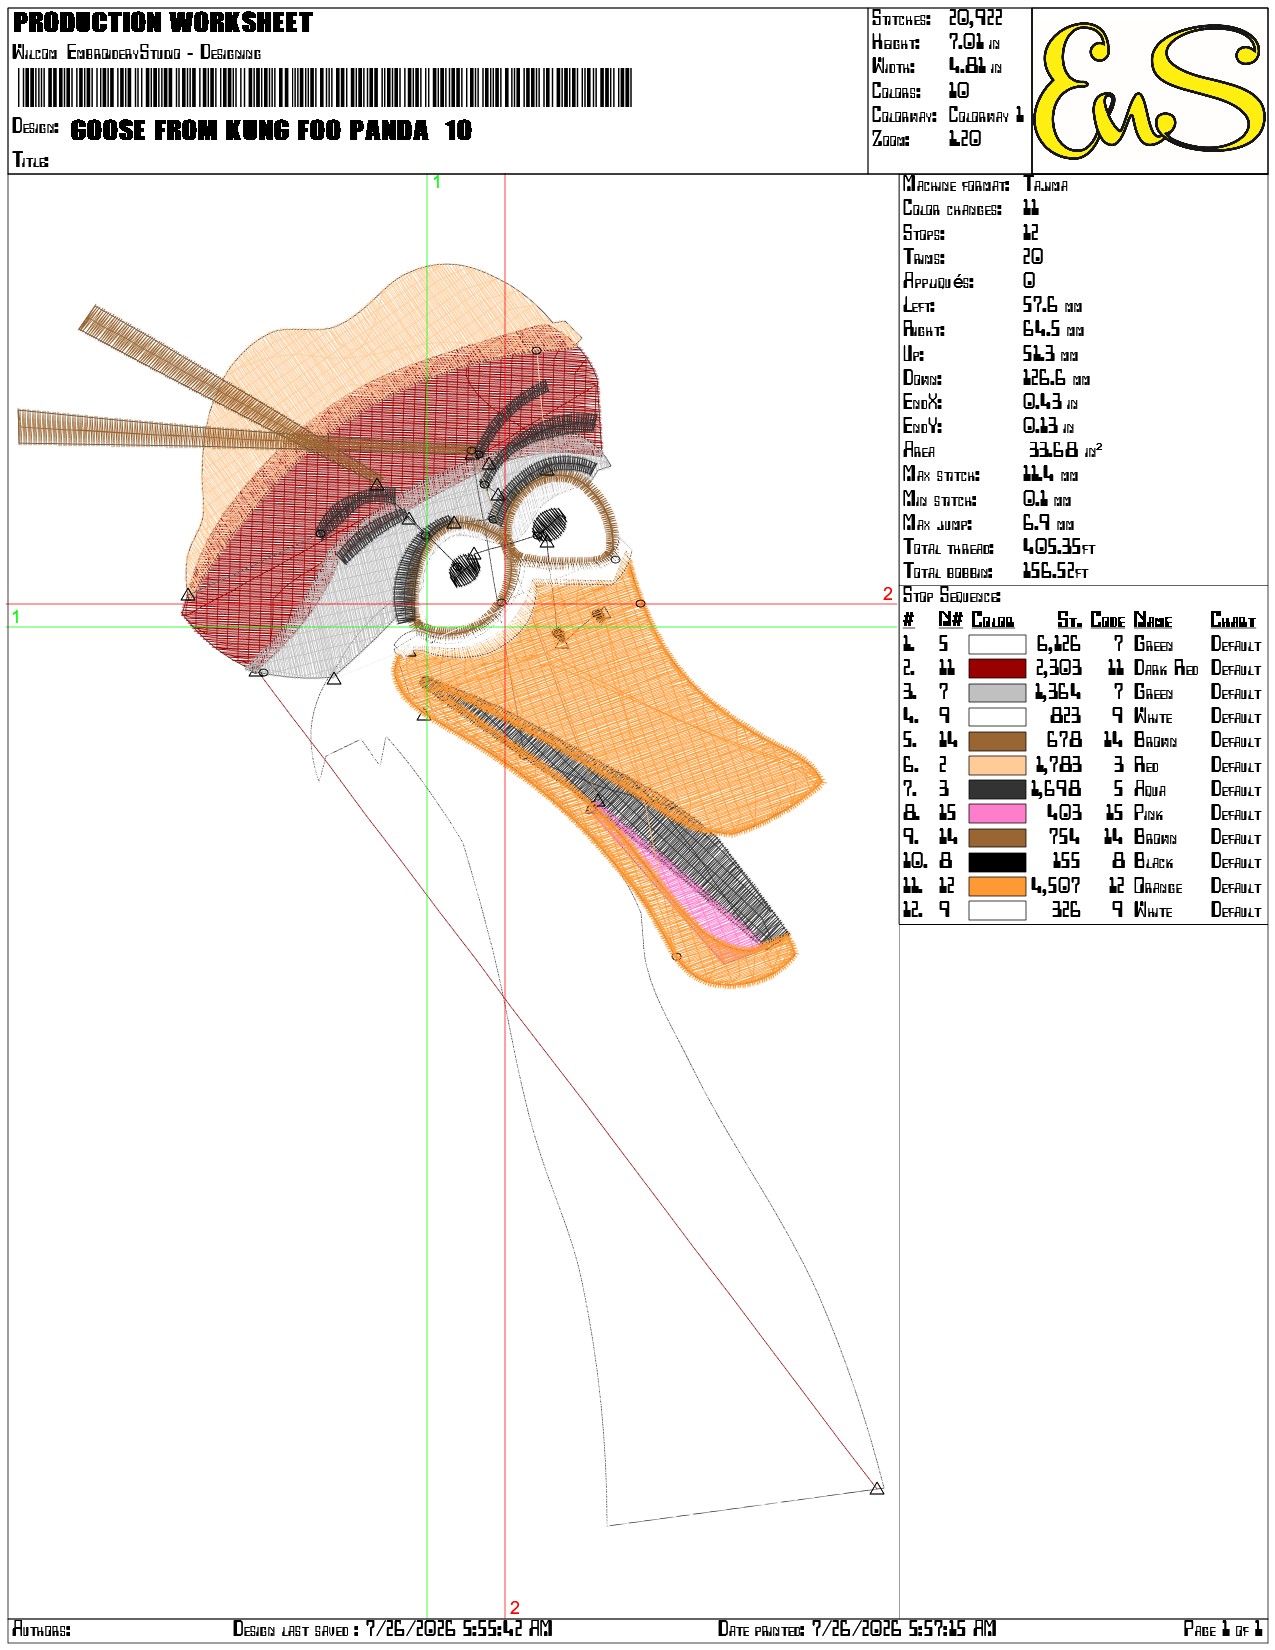The width and height of the screenshot is (1275, 1650).
Task: Click the PRODUCTION WORKSHEET heading
Action: pyautogui.click(x=163, y=23)
